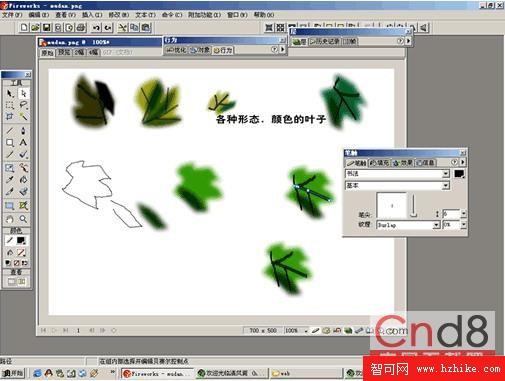
Task: Click the New document toolbar icon
Action: point(24,27)
